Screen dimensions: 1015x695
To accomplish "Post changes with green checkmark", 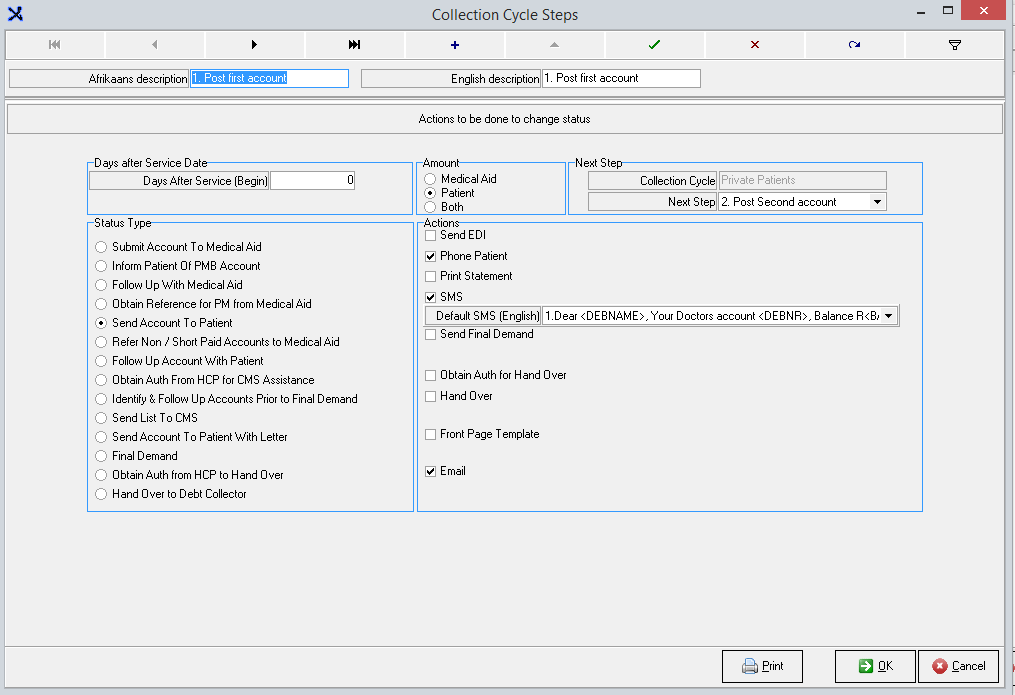I will tap(654, 45).
